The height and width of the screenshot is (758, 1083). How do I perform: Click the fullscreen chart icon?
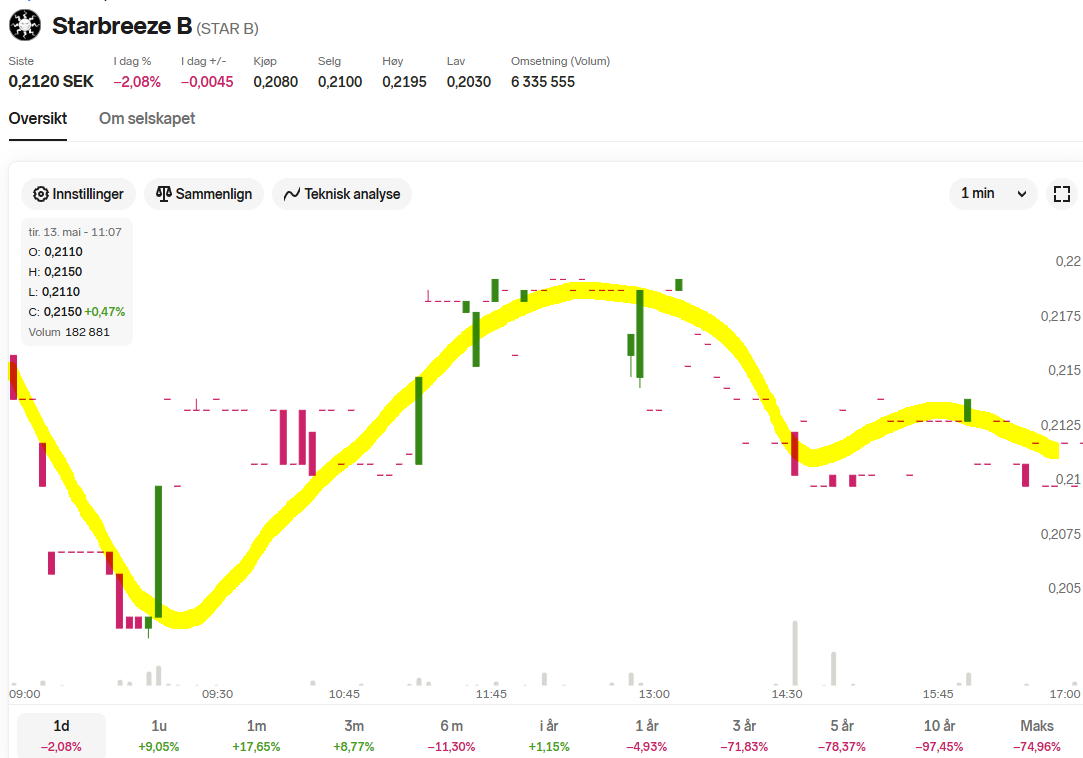tap(1062, 194)
